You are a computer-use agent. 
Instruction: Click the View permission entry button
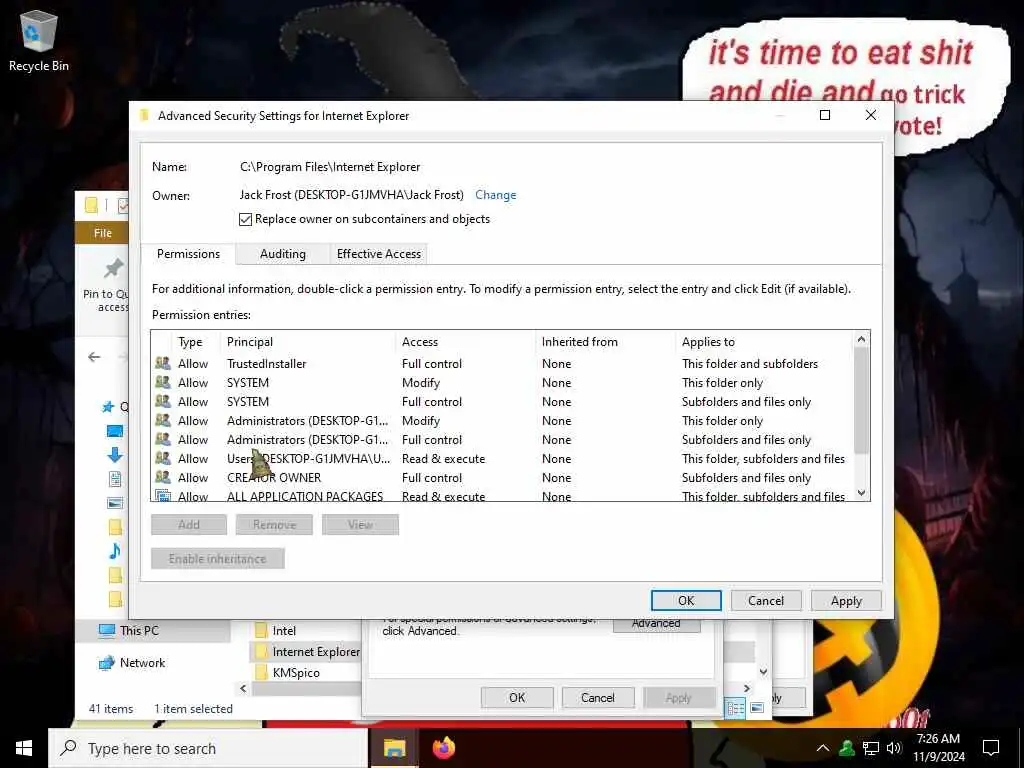click(x=360, y=524)
